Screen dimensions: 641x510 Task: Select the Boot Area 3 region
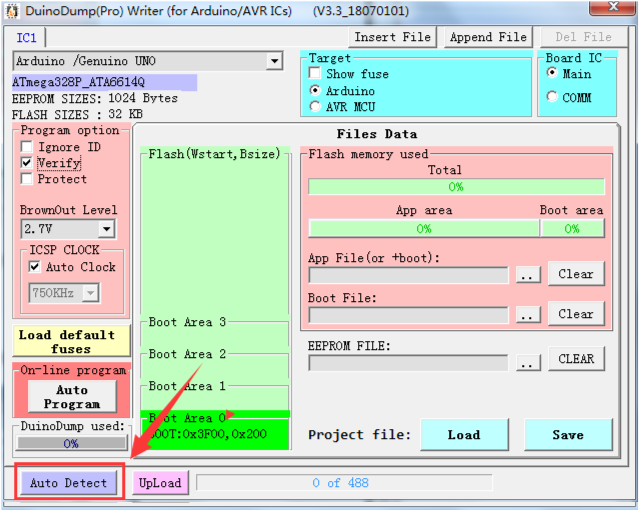click(x=215, y=332)
